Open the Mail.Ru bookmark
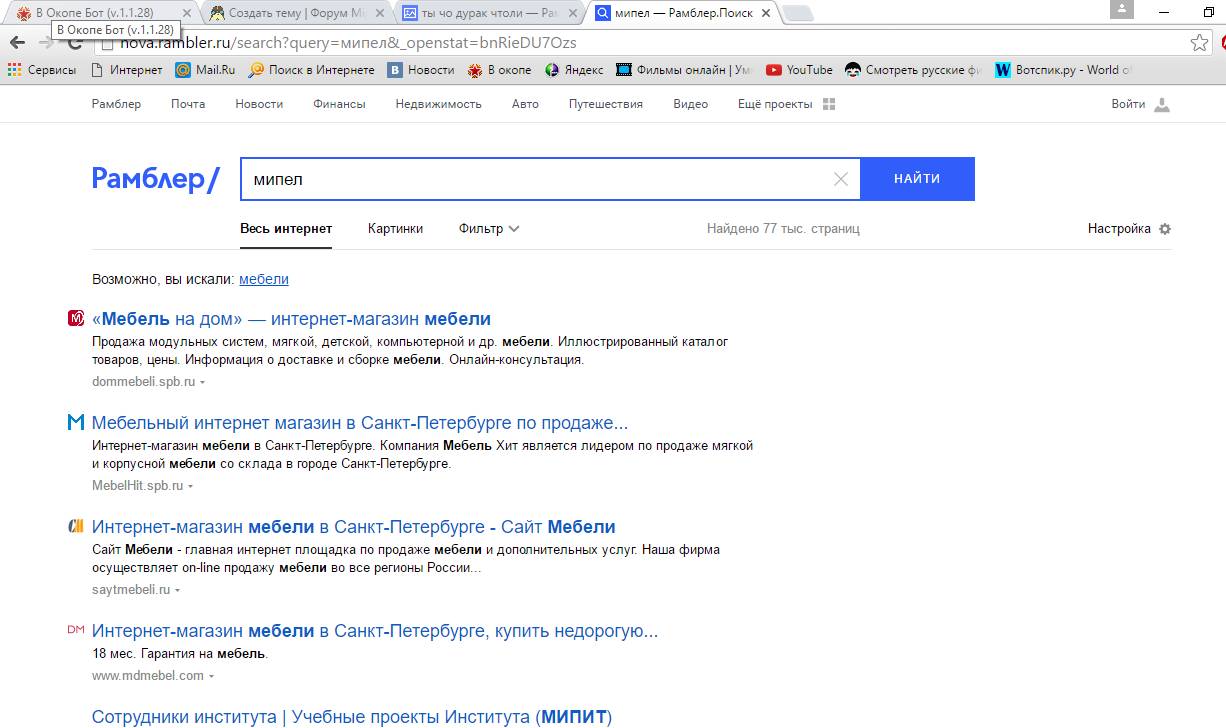The height and width of the screenshot is (728, 1226). (x=206, y=70)
